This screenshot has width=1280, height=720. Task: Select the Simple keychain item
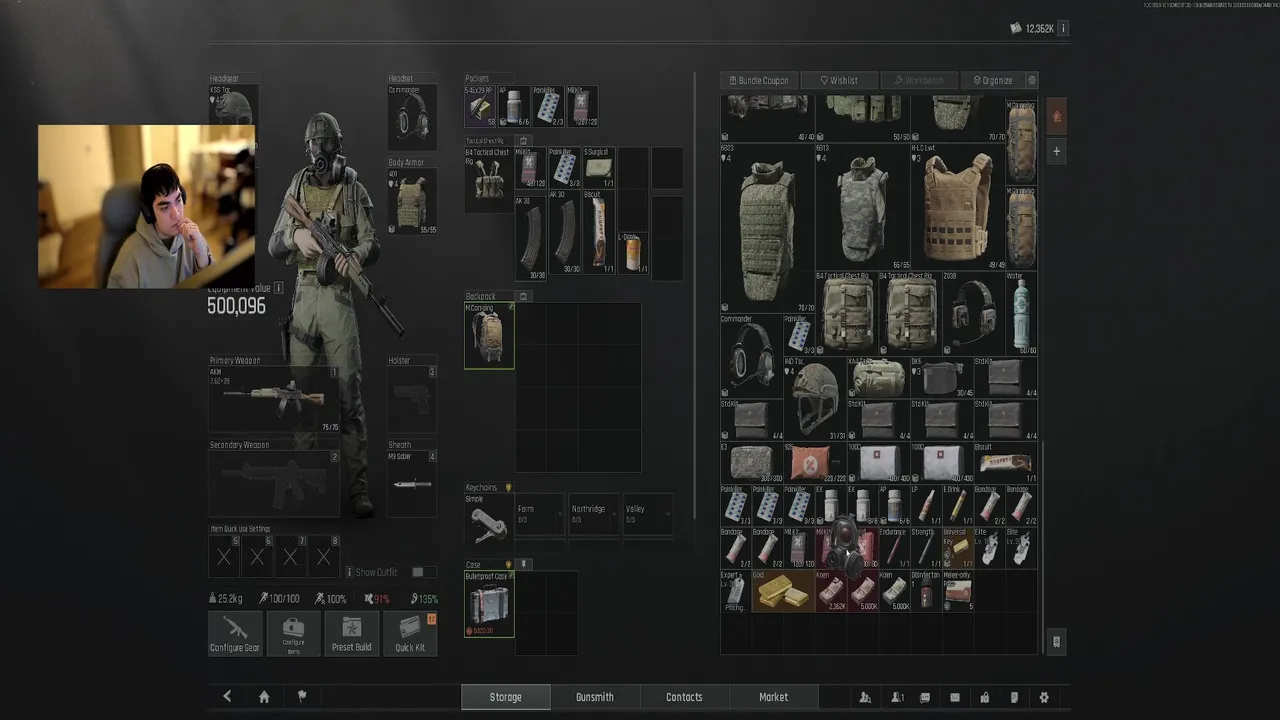(489, 520)
